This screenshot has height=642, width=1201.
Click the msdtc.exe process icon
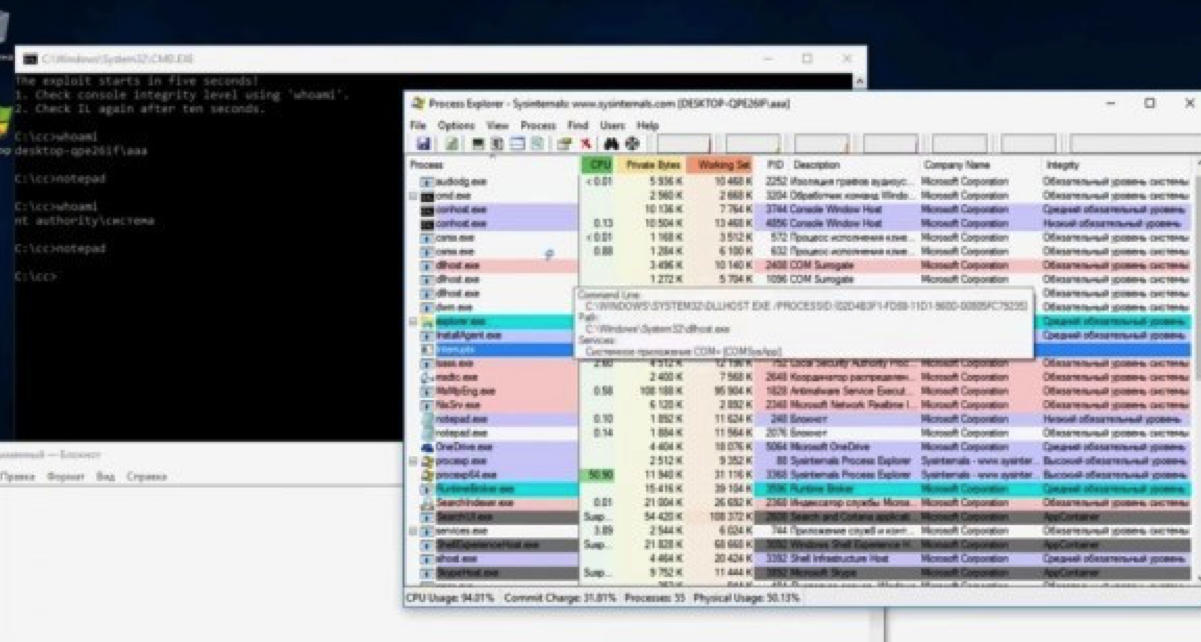[427, 377]
